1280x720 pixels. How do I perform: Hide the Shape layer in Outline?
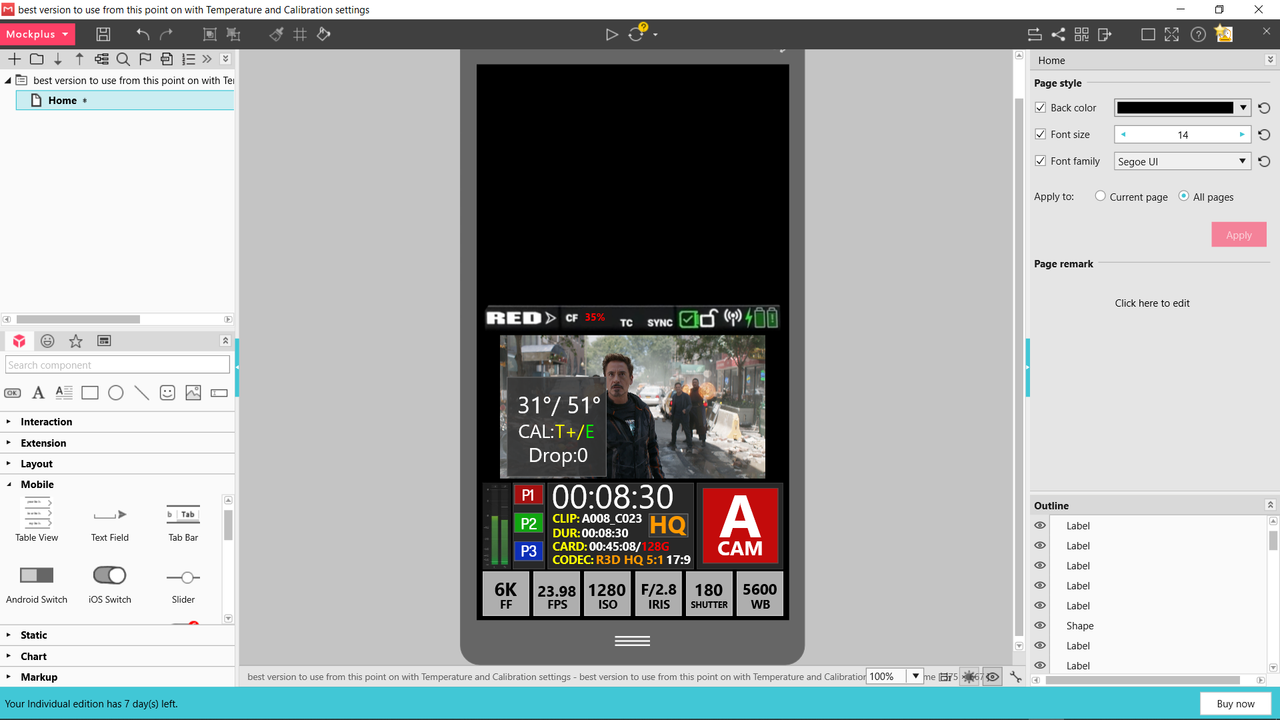[x=1040, y=626]
